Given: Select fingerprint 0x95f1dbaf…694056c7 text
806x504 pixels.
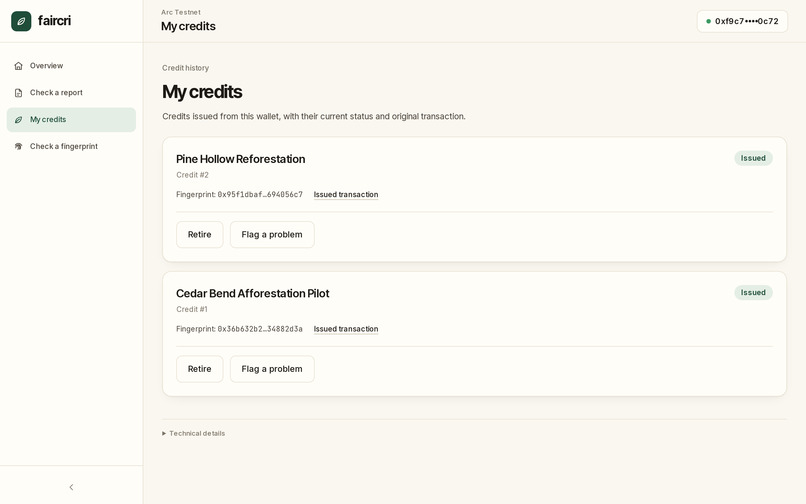Looking at the screenshot, I should point(260,194).
